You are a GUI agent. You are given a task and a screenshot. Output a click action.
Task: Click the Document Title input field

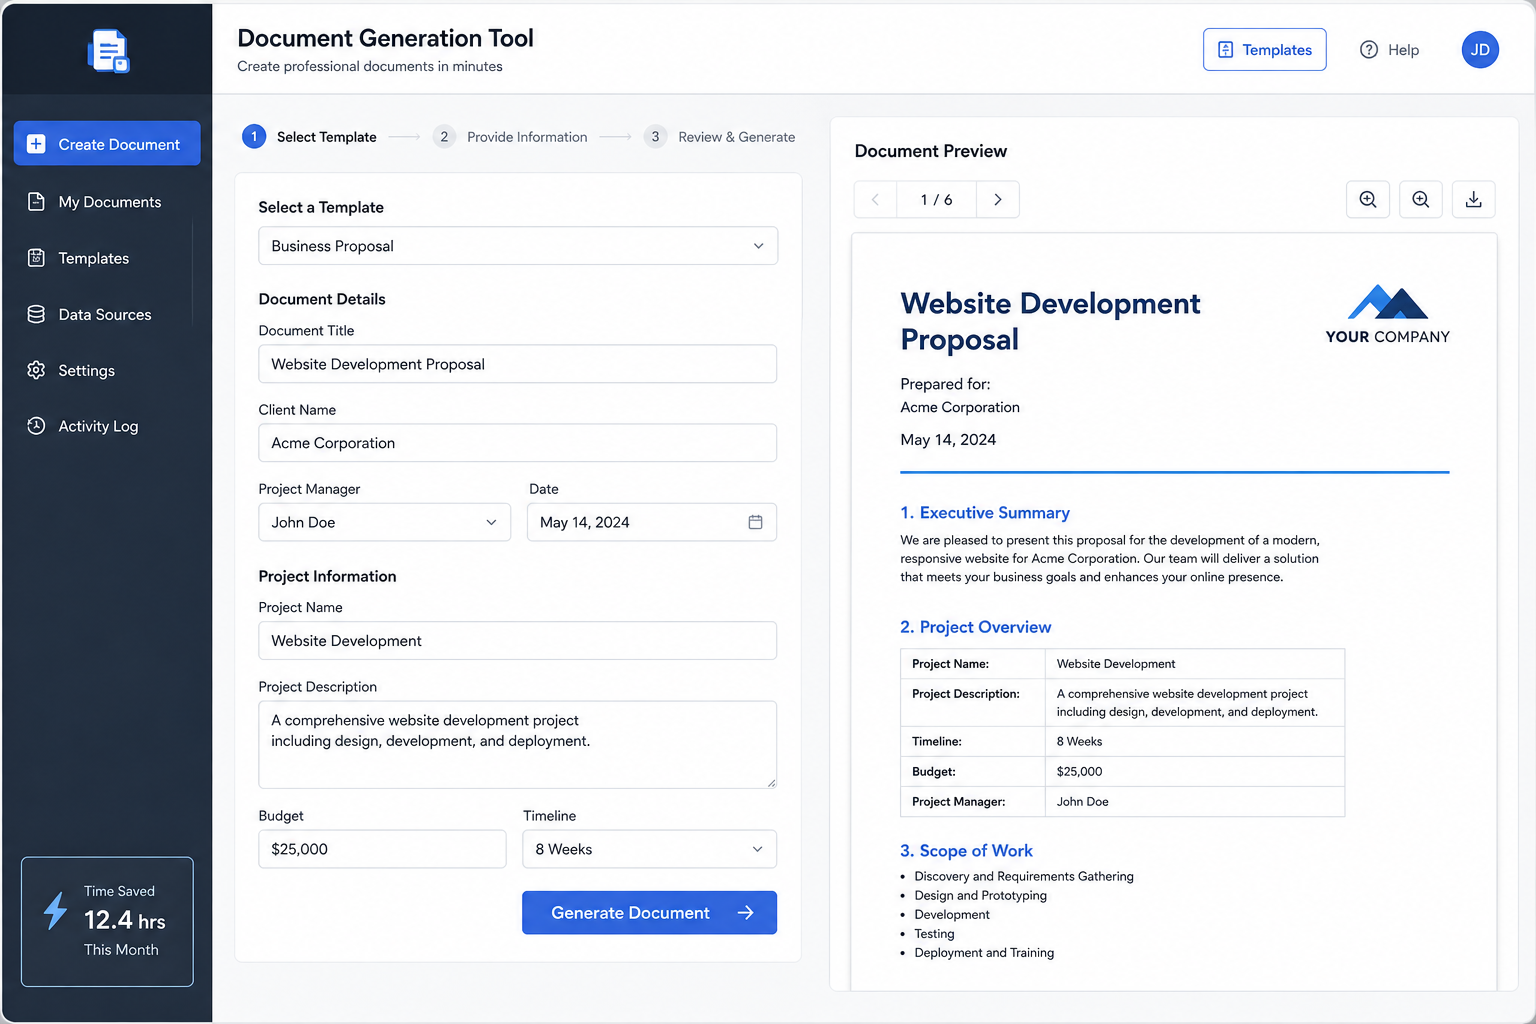click(518, 364)
